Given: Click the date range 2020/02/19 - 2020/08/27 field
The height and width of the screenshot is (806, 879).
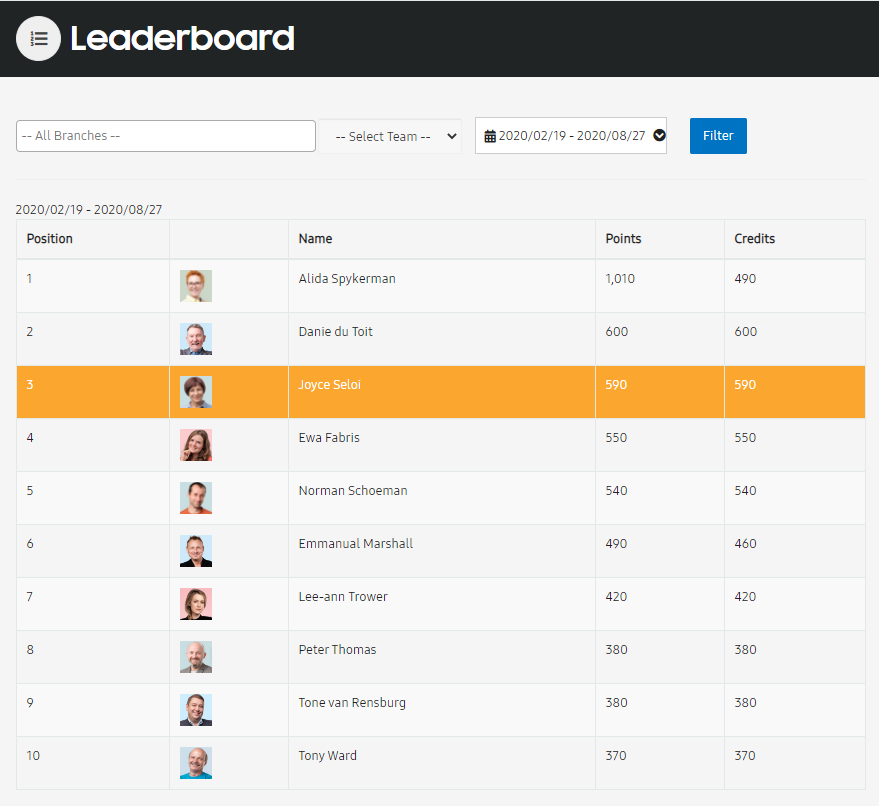Looking at the screenshot, I should 571,136.
